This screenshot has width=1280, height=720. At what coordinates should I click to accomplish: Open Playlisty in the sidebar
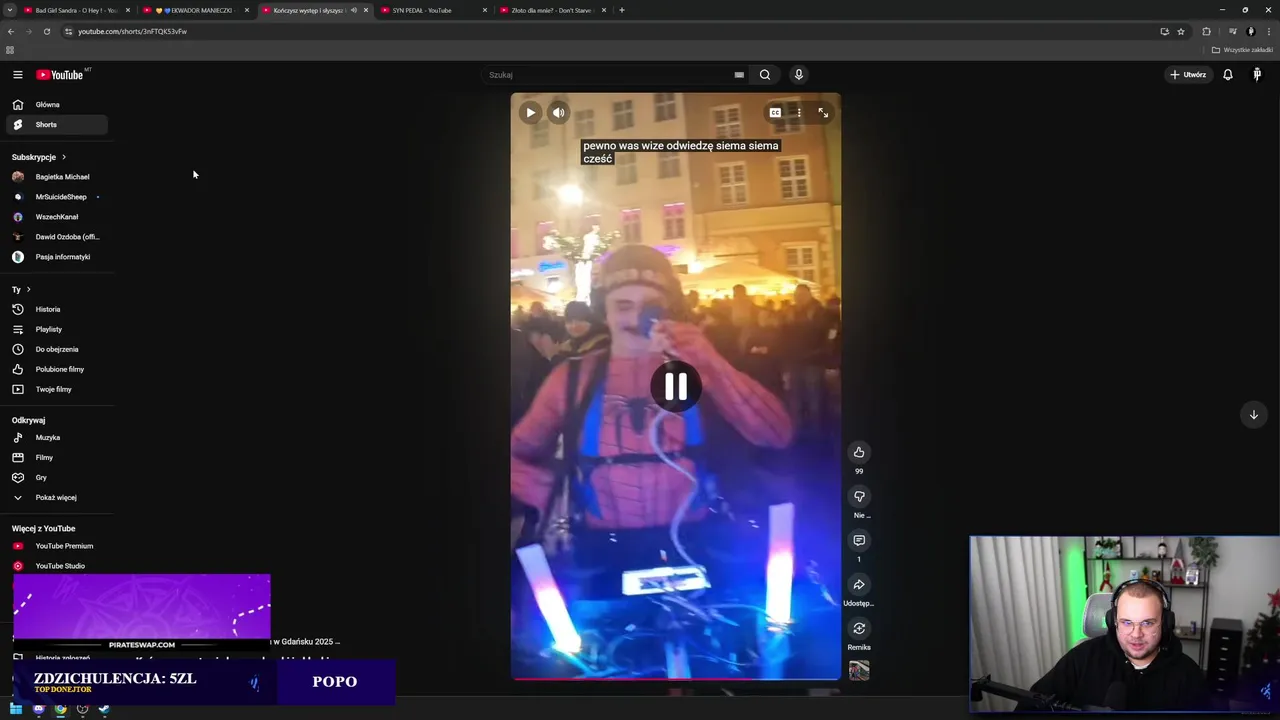[56, 329]
